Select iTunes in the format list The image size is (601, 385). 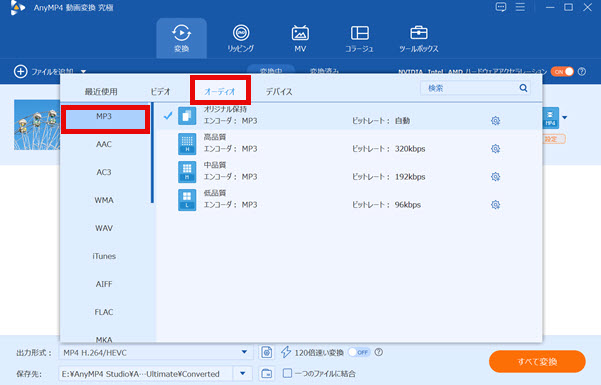104,256
